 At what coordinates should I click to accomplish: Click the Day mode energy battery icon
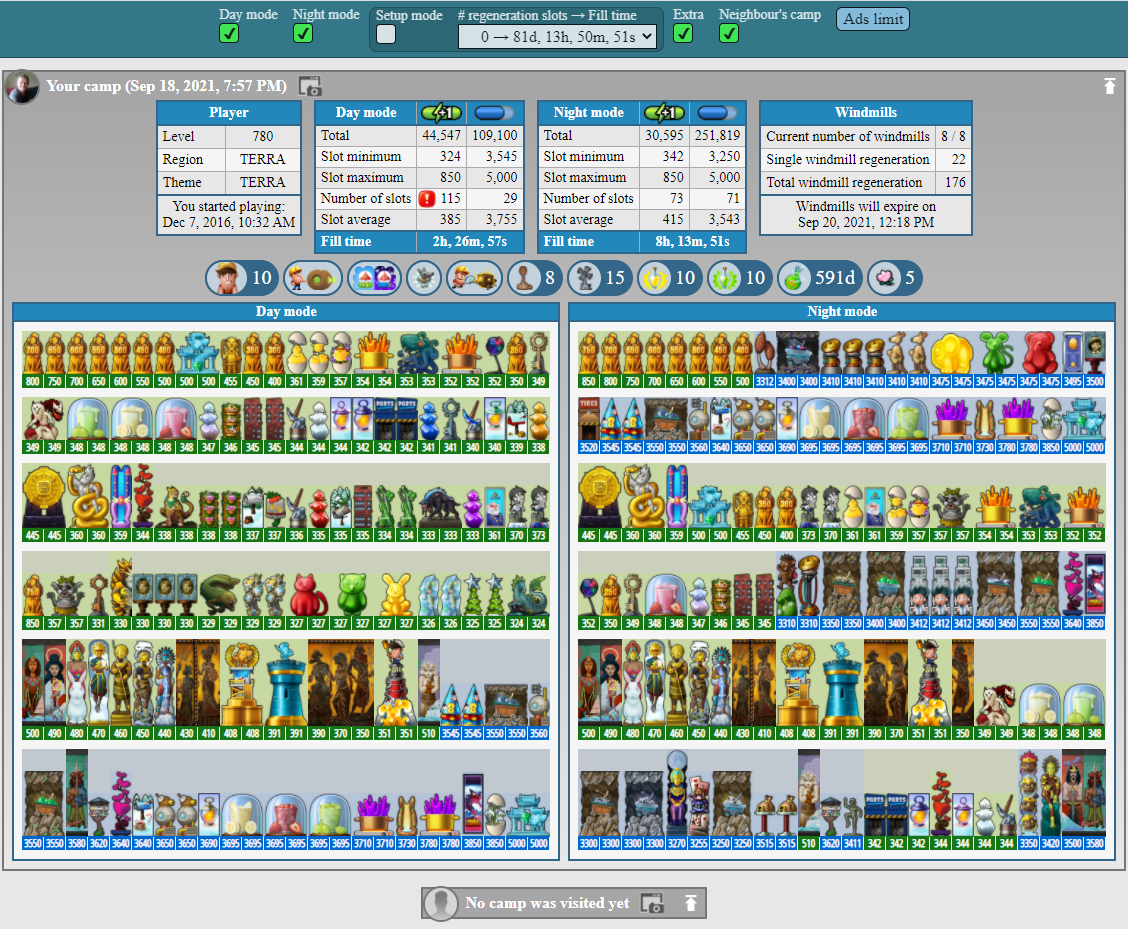click(441, 113)
